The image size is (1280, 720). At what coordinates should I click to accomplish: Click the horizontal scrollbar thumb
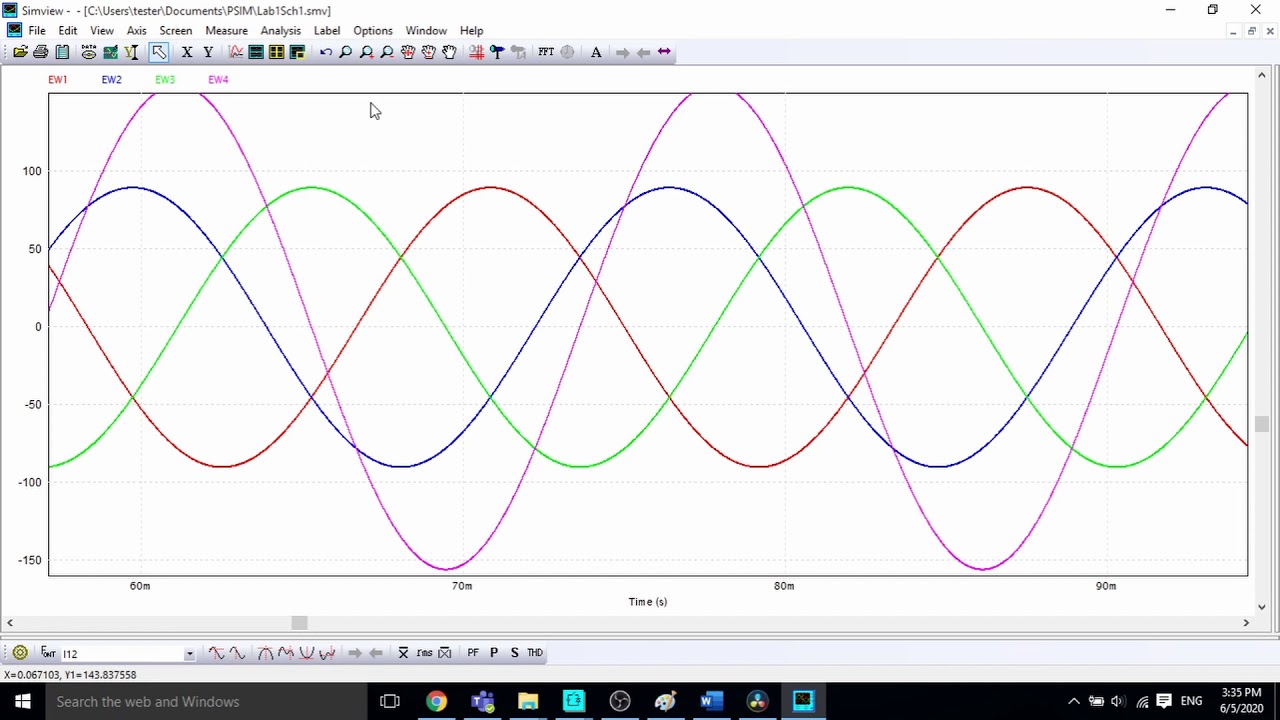pos(299,623)
